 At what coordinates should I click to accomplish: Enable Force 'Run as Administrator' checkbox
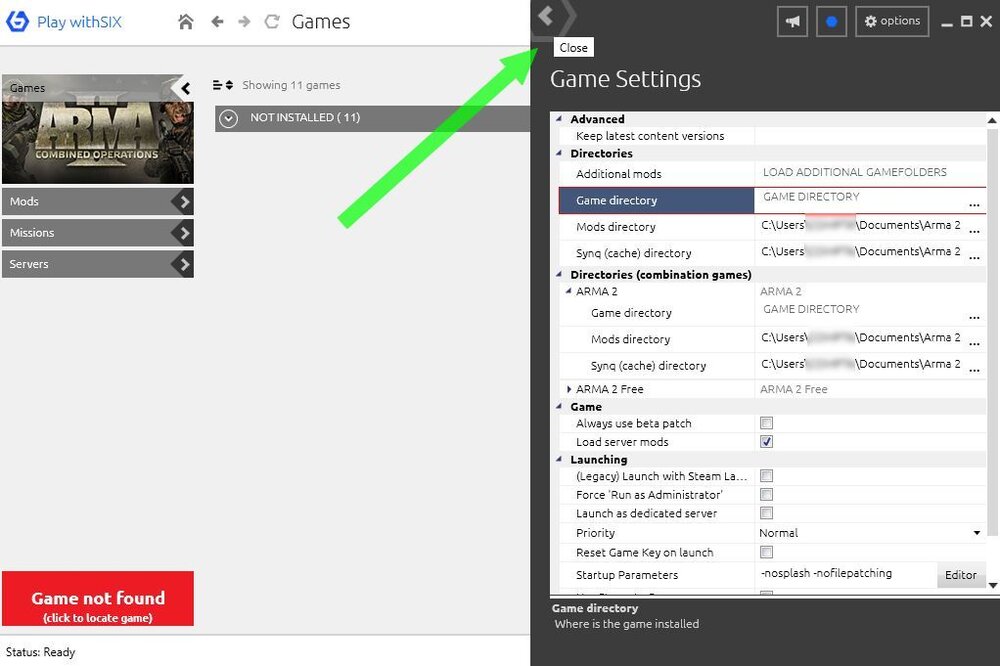coord(767,494)
